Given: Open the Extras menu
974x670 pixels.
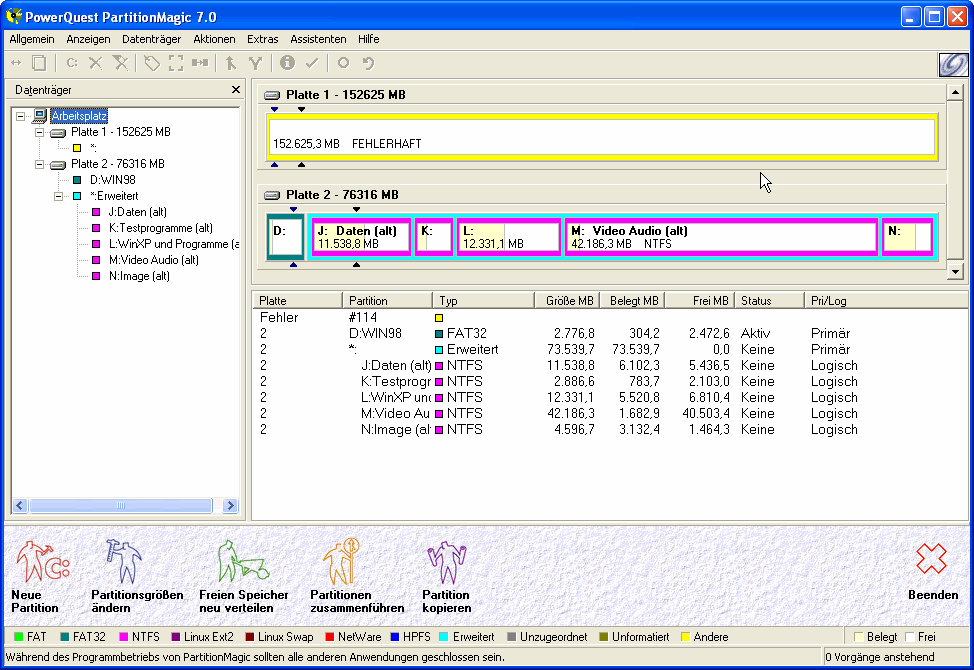Looking at the screenshot, I should [263, 39].
